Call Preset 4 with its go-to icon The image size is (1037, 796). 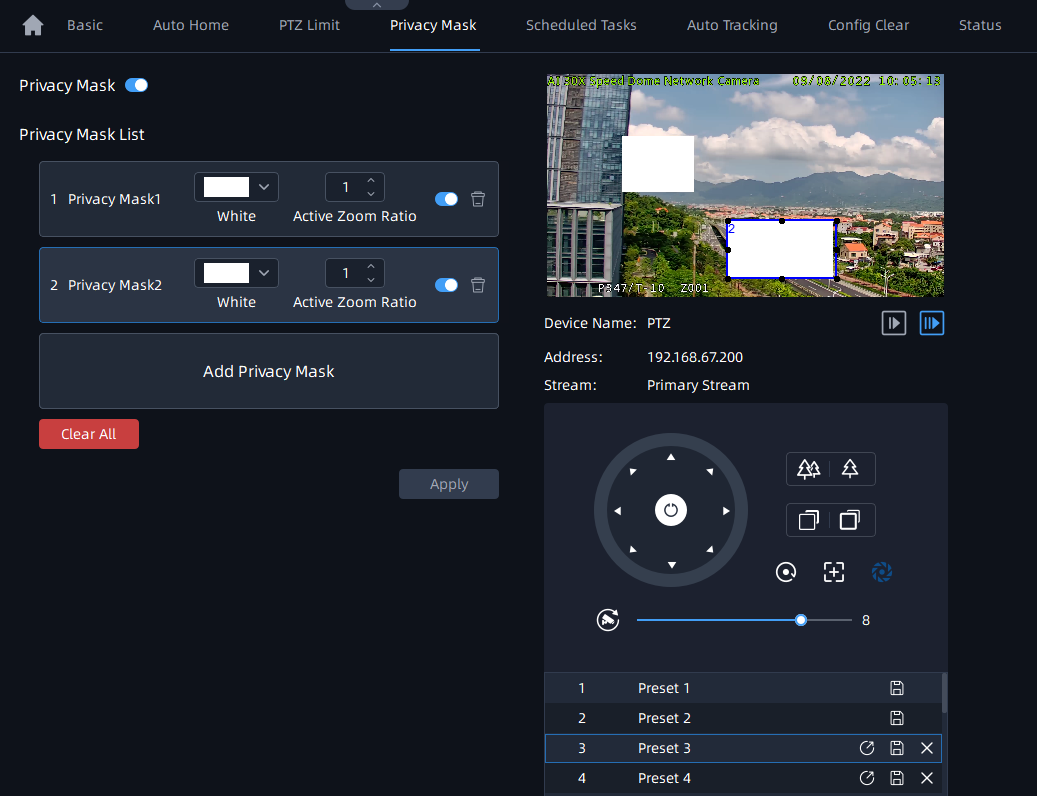coord(867,778)
